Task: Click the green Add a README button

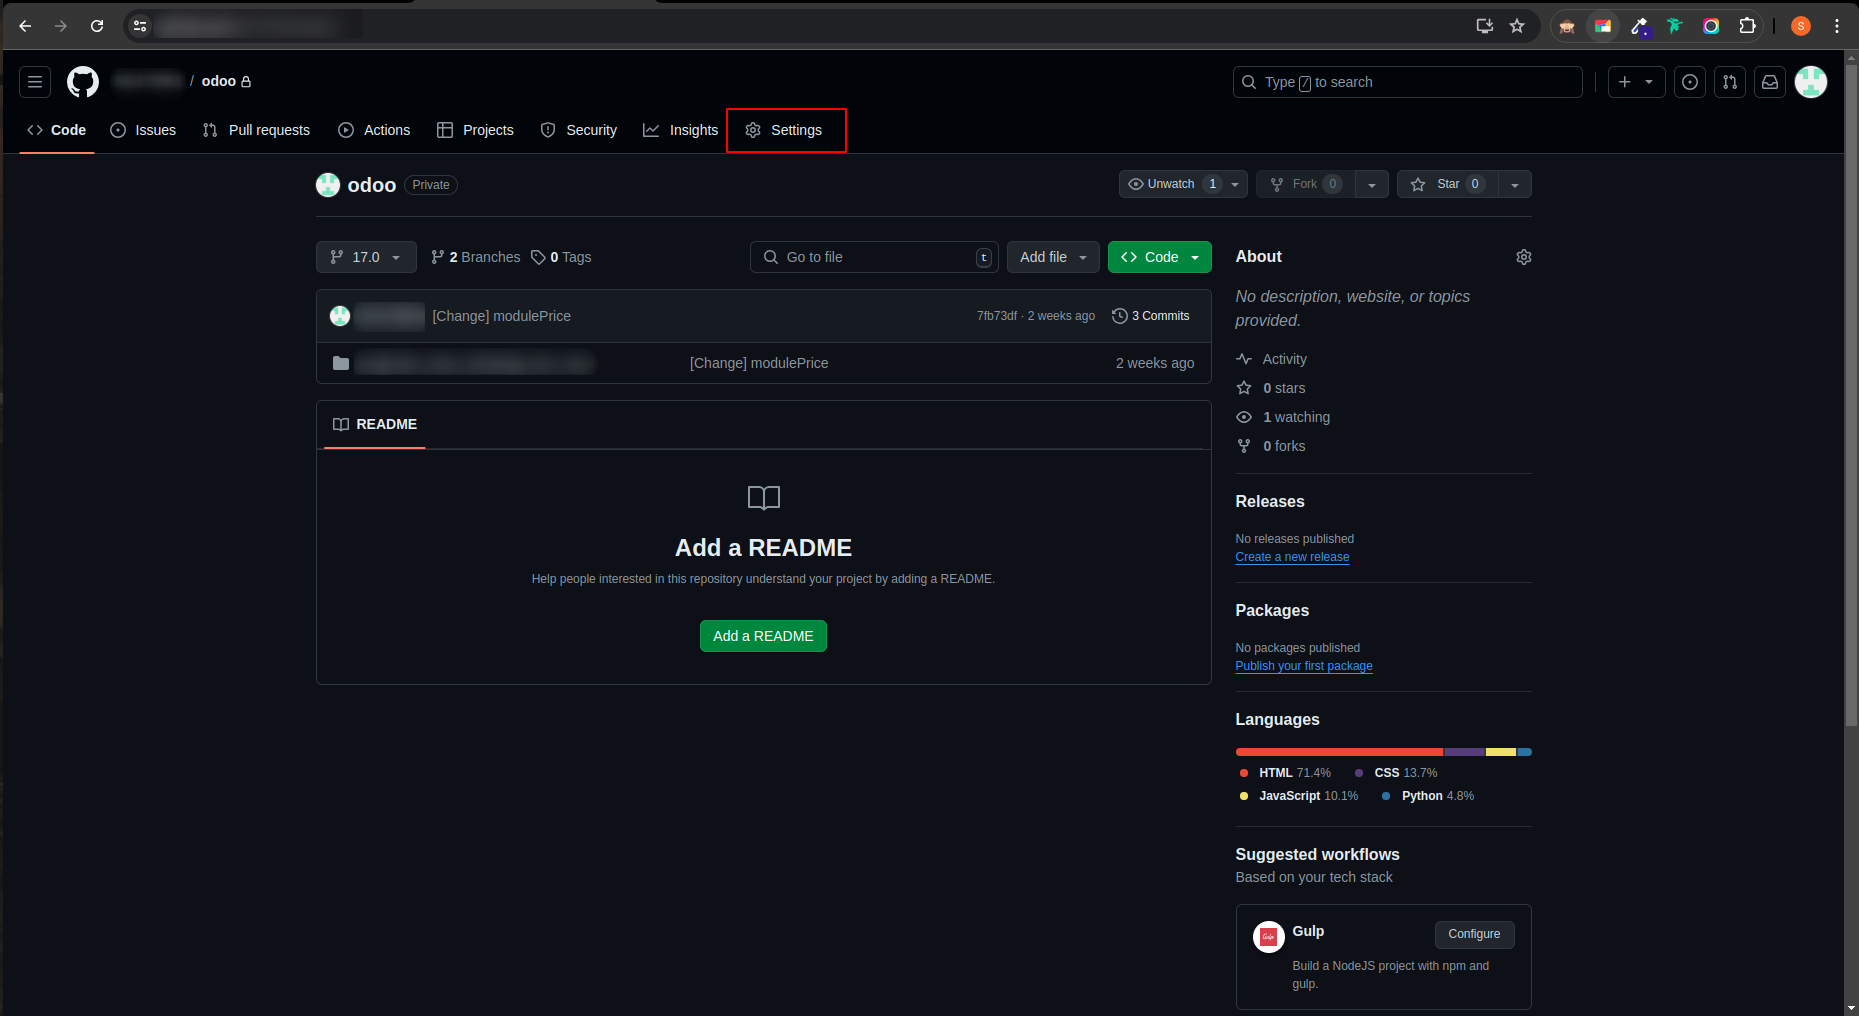Action: 763,636
